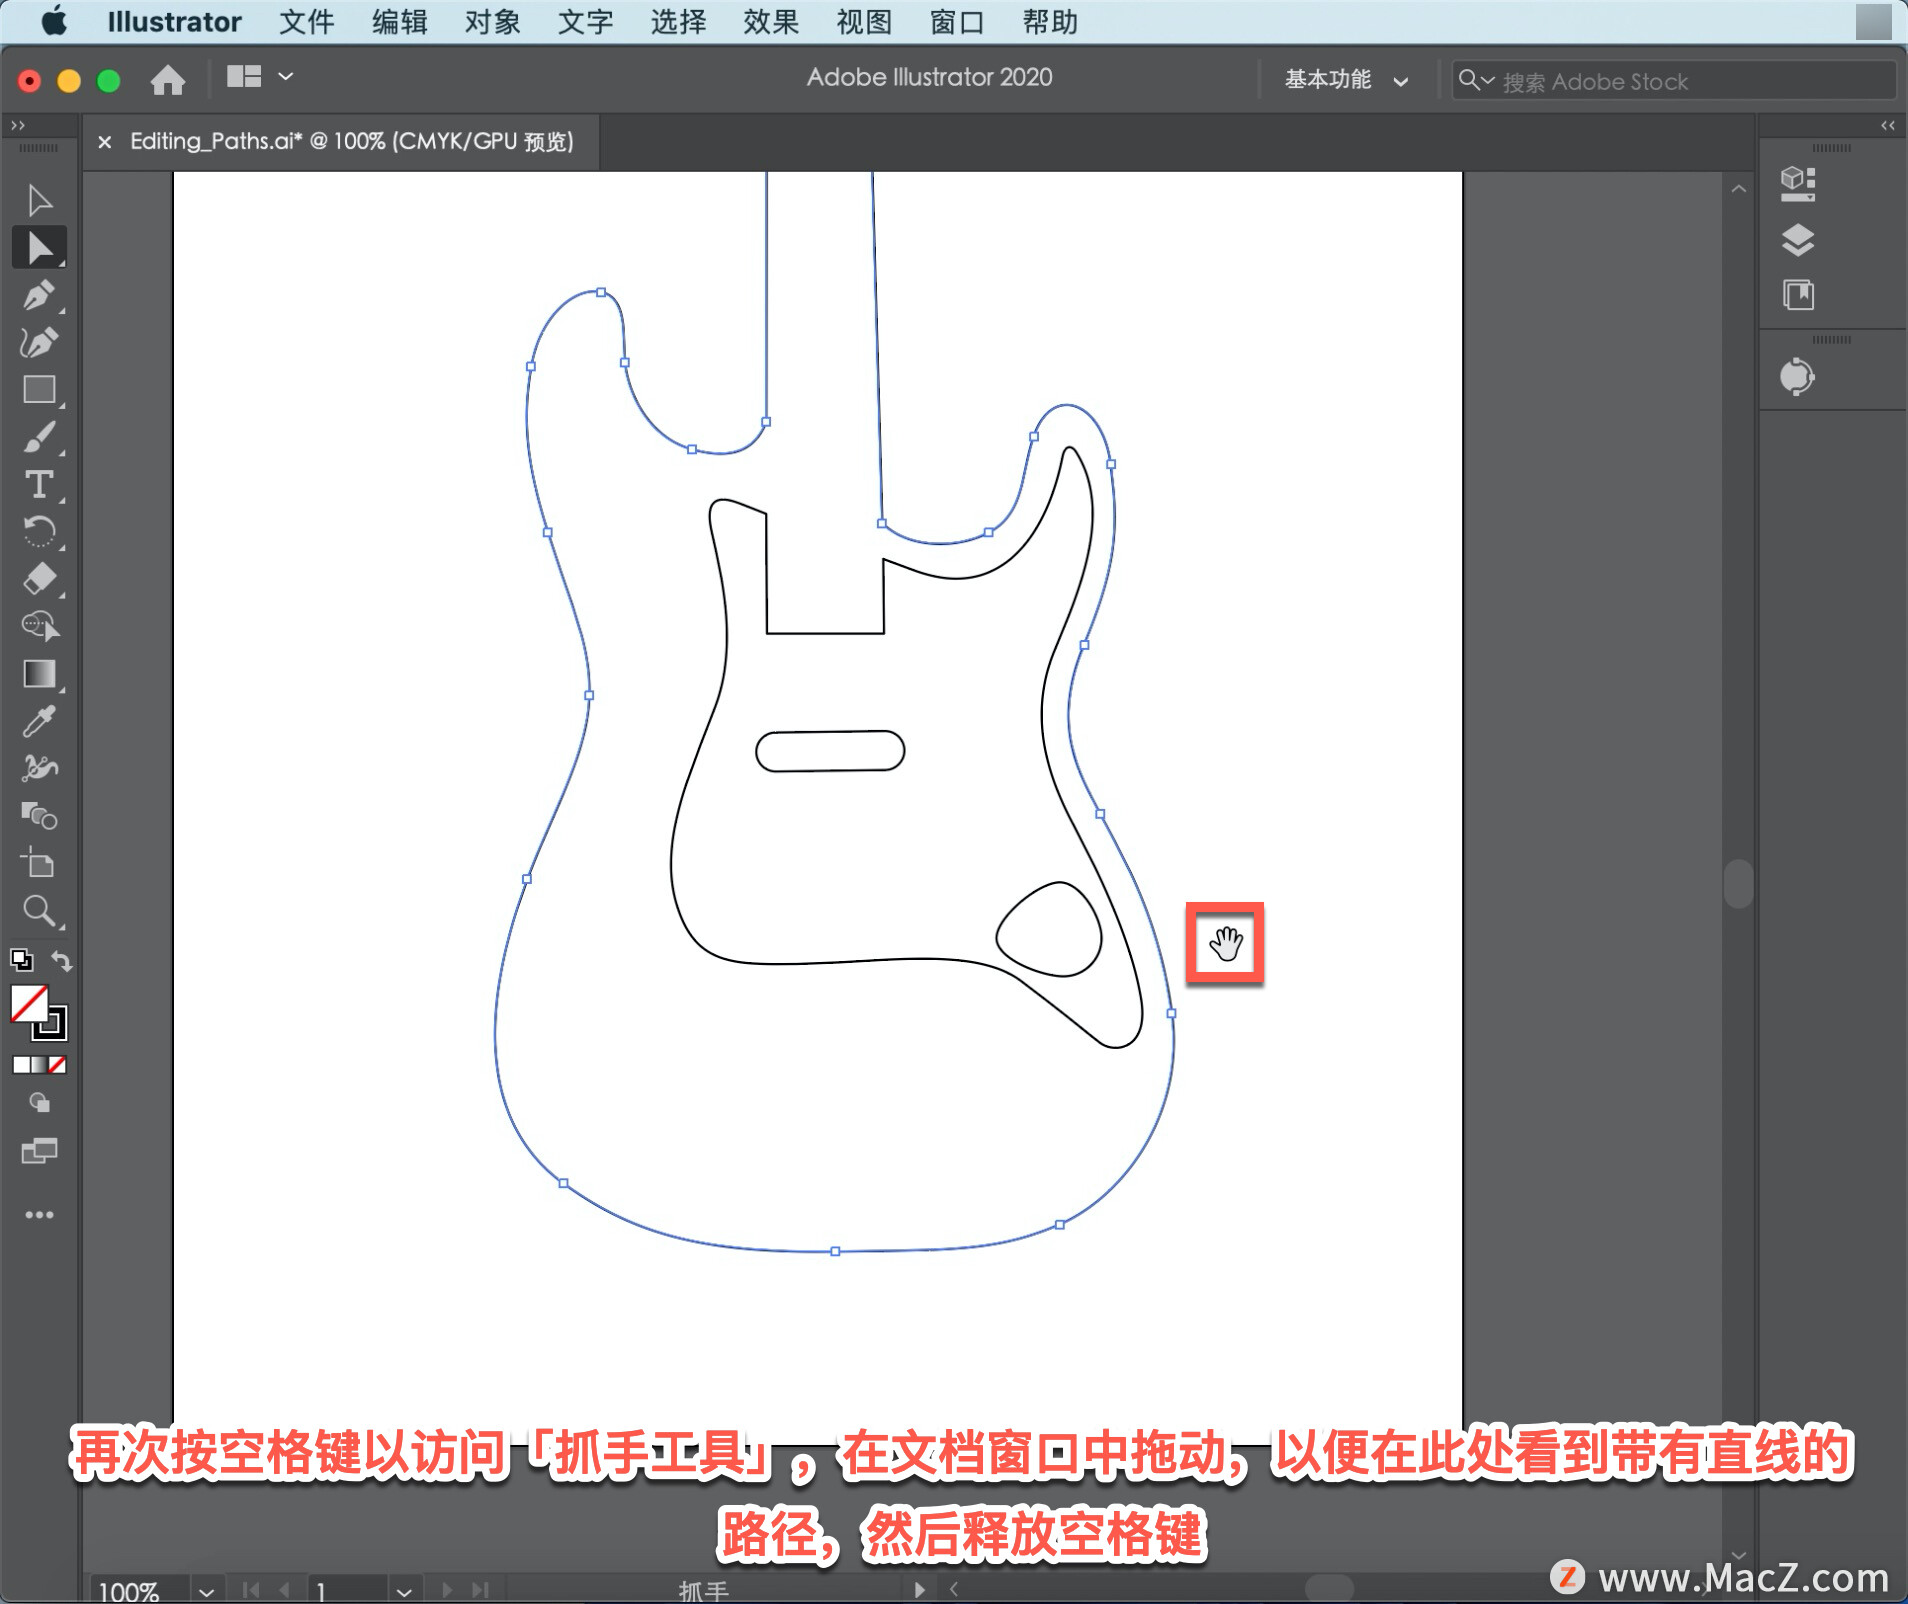Select the Rotate tool
1908x1604 pixels.
(39, 531)
